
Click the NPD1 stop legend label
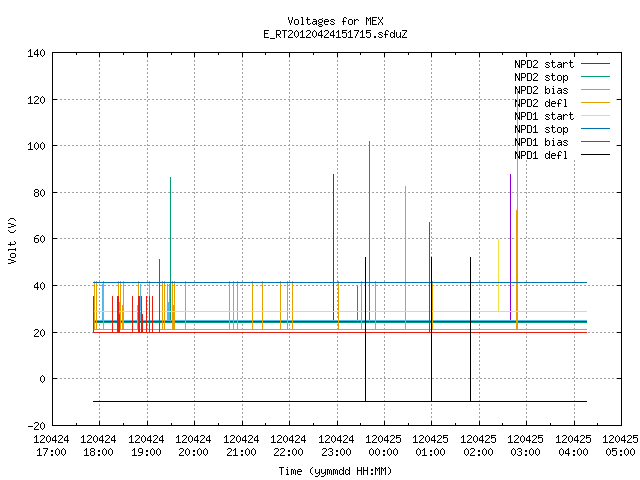(x=541, y=129)
